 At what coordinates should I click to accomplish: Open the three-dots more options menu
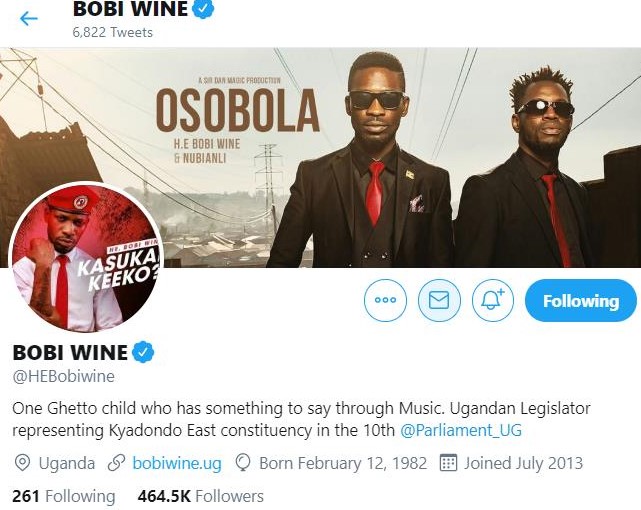pyautogui.click(x=385, y=300)
